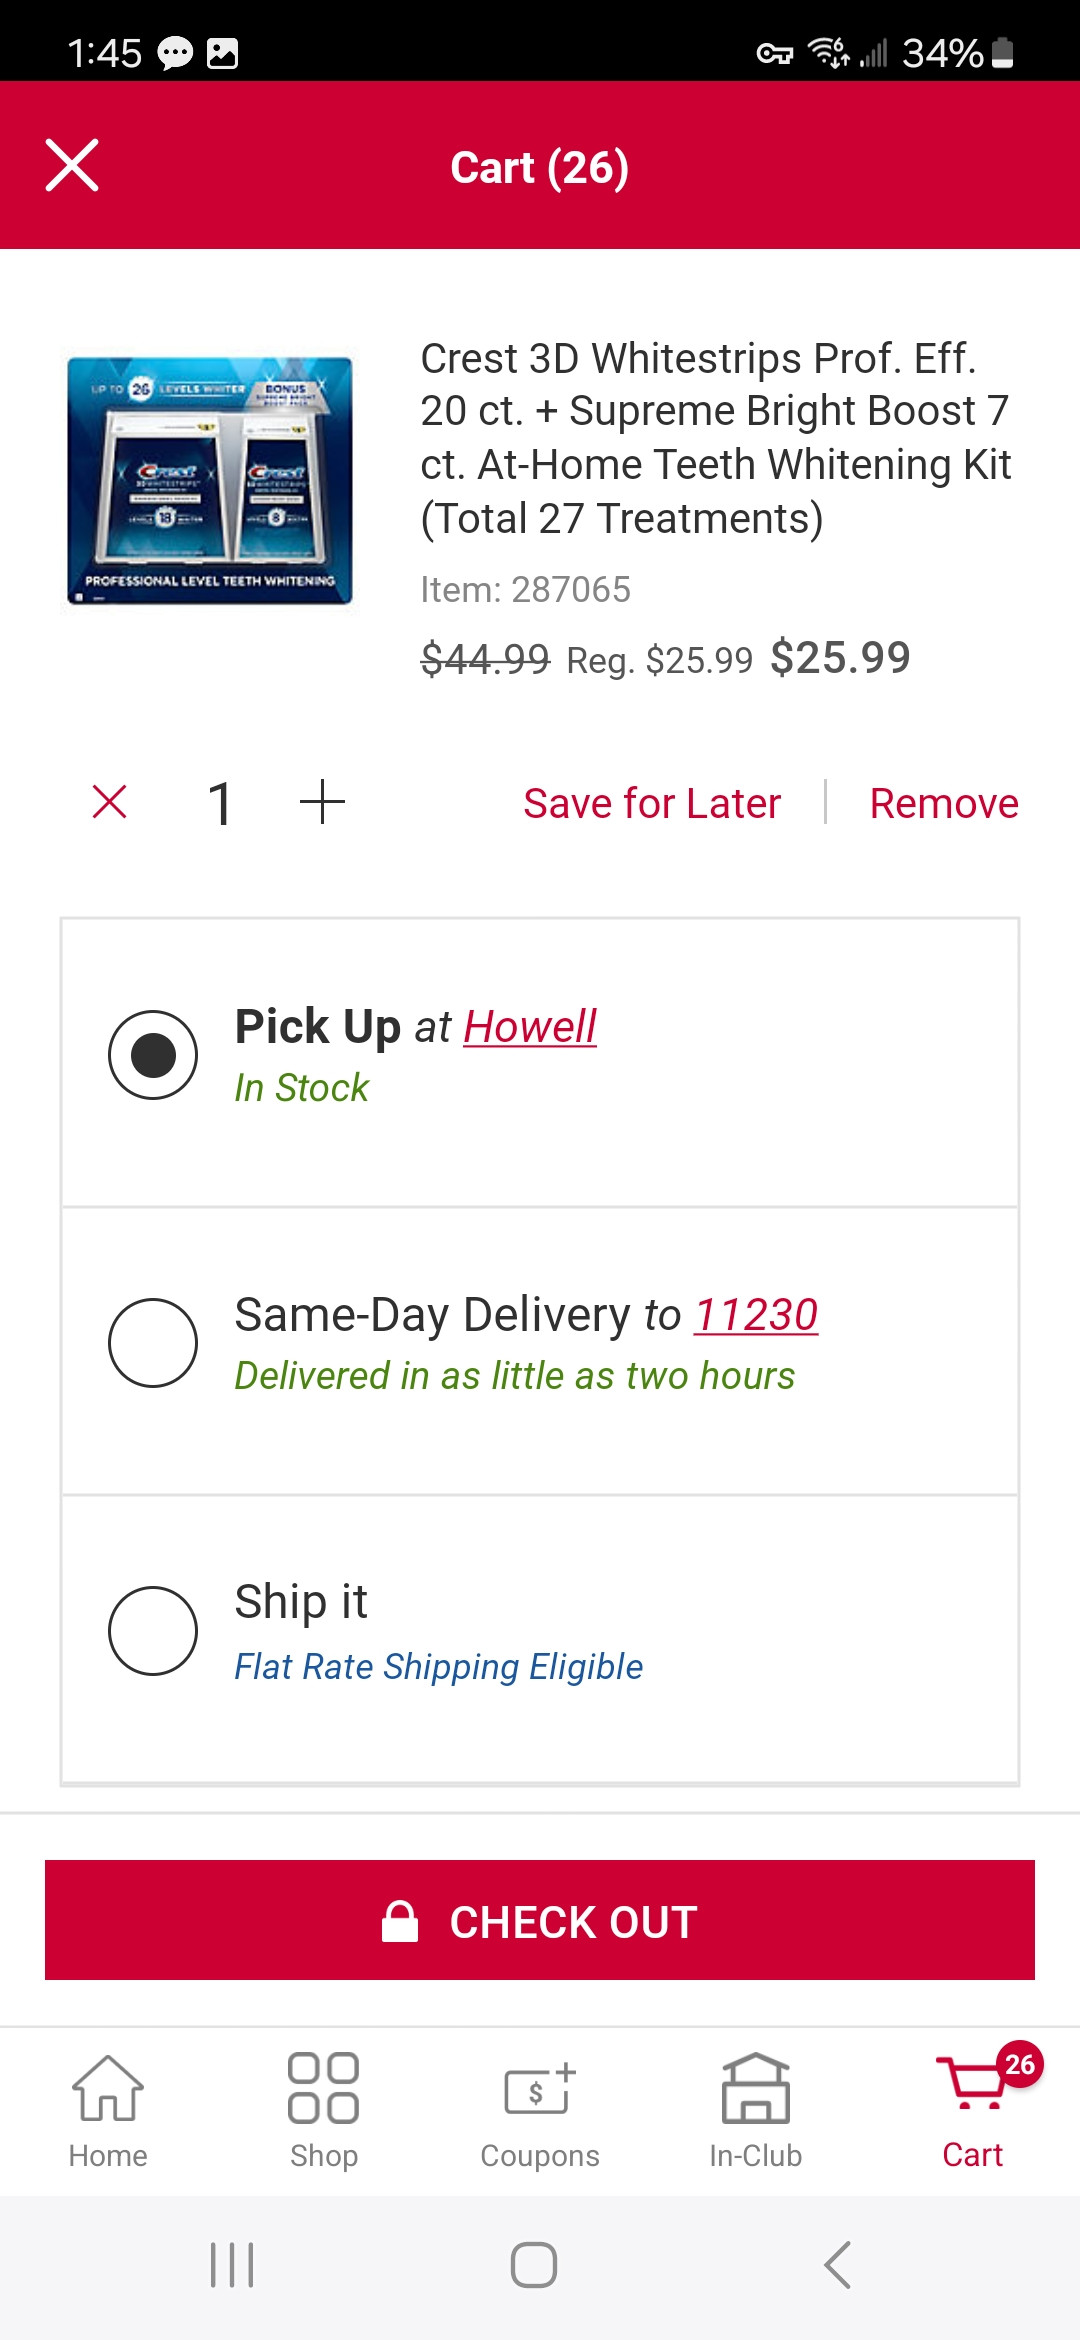Remove the Crest Whitestrips item

tap(944, 804)
